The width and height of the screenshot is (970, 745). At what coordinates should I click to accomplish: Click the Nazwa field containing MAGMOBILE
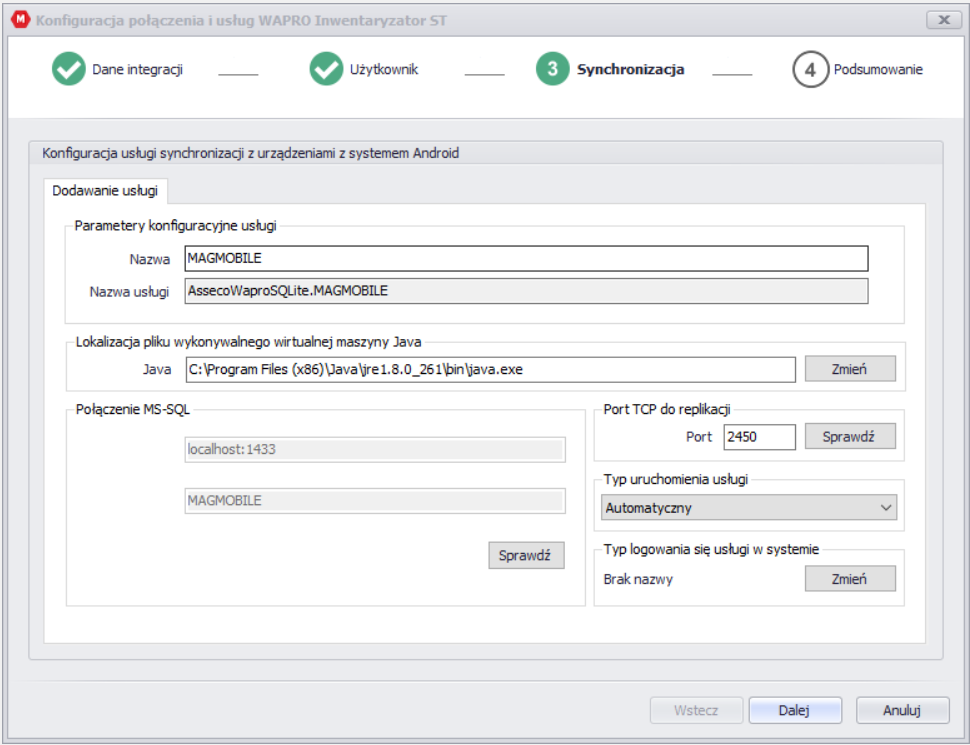click(526, 258)
